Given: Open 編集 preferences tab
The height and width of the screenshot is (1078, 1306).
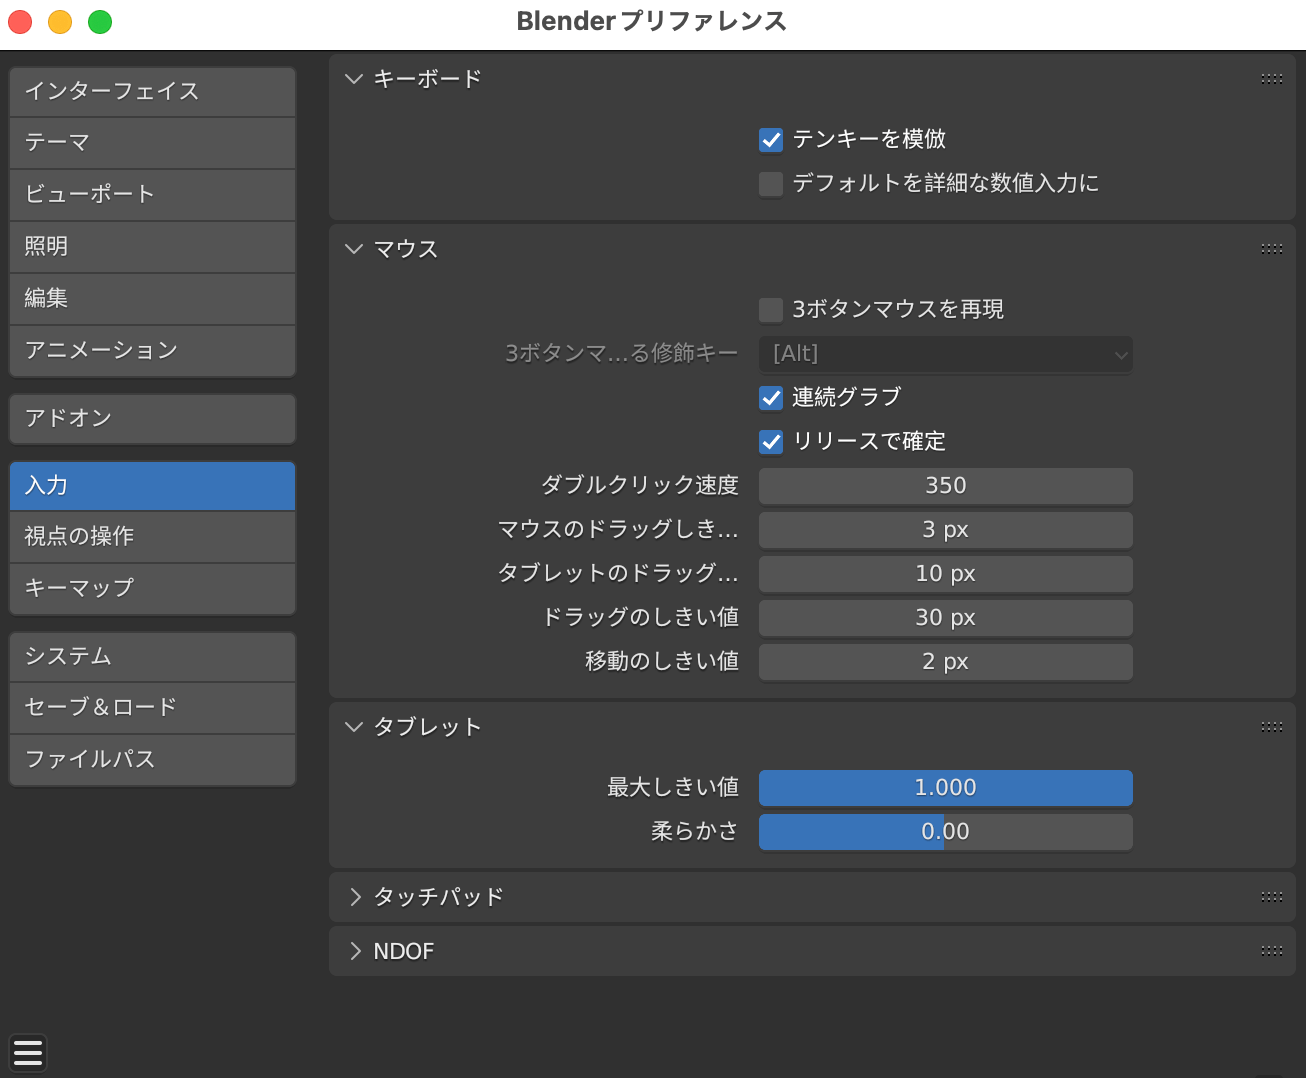Looking at the screenshot, I should point(153,299).
